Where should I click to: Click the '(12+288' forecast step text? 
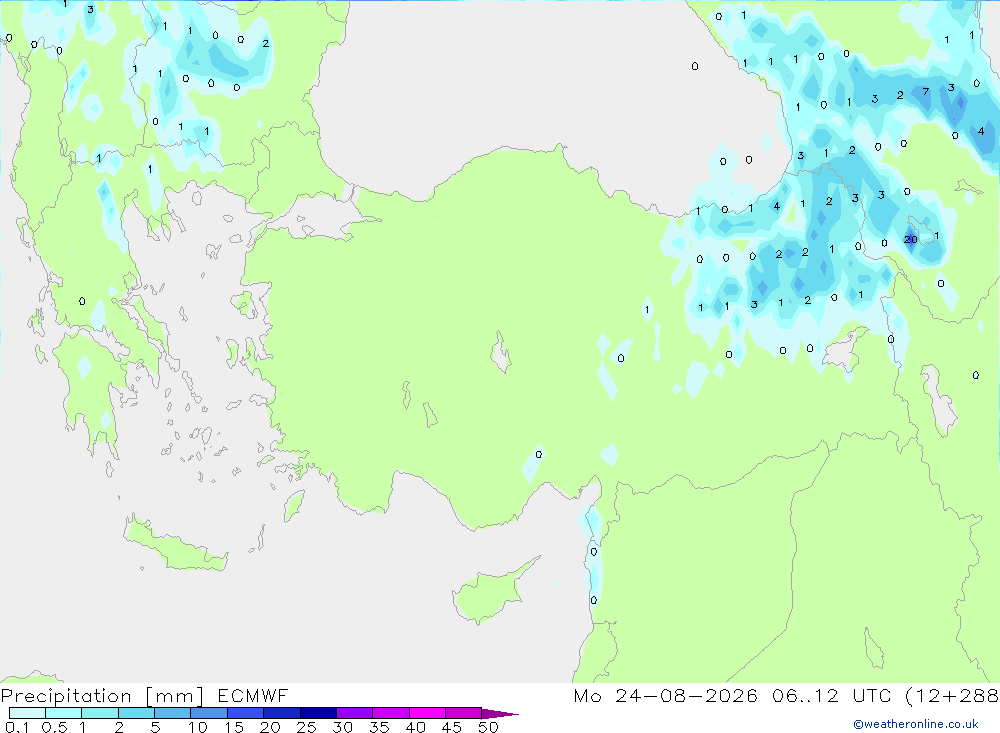(x=952, y=696)
